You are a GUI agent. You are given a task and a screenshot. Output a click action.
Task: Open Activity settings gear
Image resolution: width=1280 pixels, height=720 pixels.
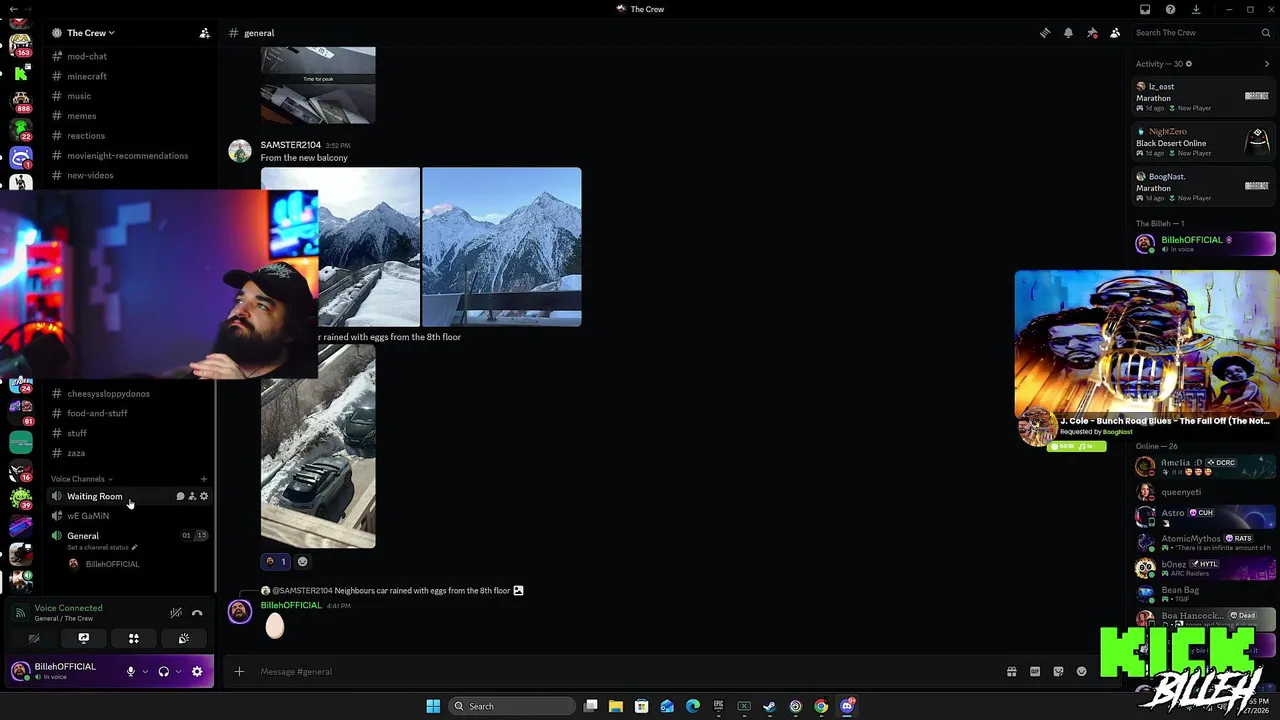tap(1188, 64)
